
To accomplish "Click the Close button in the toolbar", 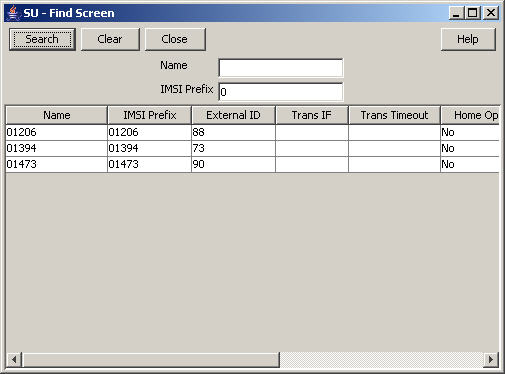I will (175, 39).
